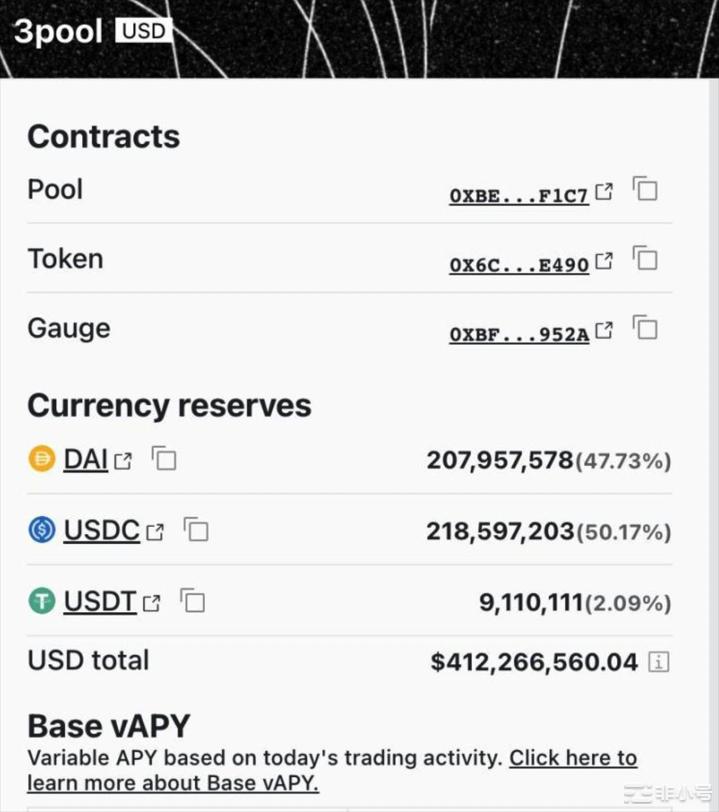
Task: Open USDC external explorer link
Action: pyautogui.click(x=156, y=531)
